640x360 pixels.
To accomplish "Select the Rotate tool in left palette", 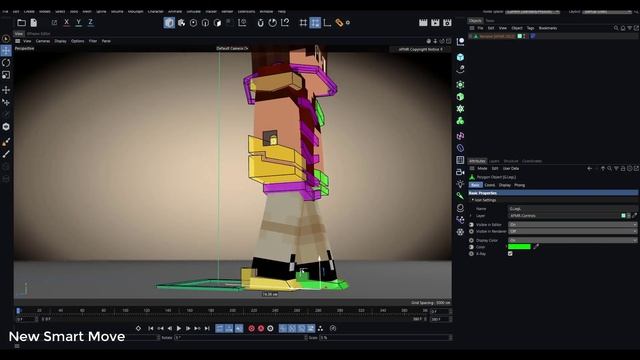I will coord(6,63).
